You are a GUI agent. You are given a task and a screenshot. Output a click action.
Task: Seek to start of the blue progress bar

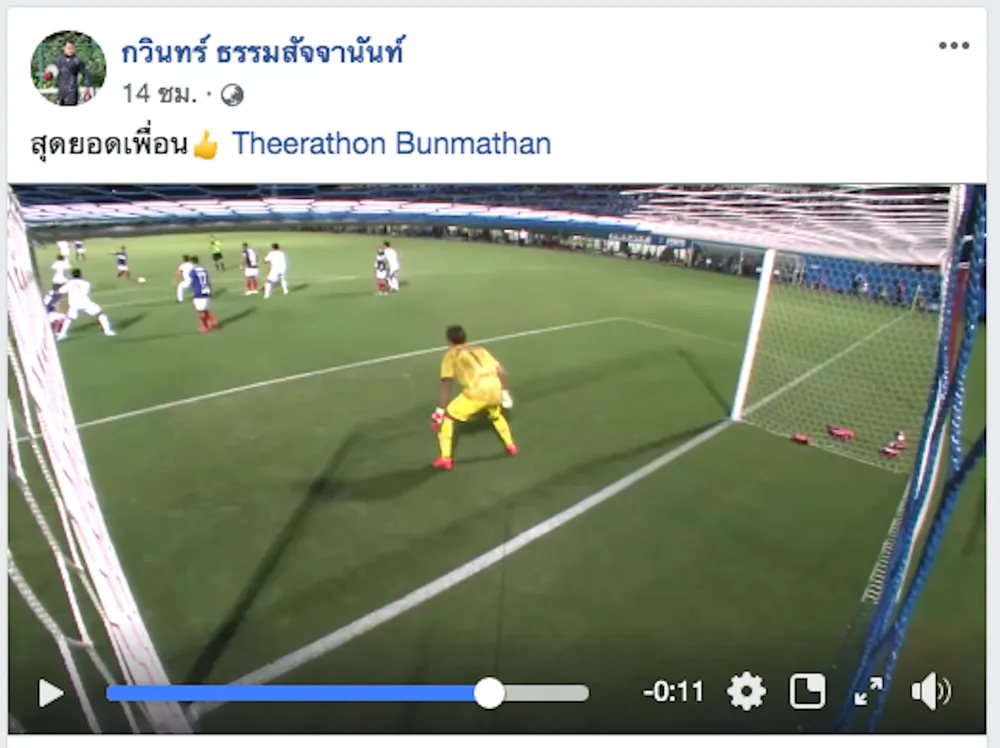(x=110, y=693)
